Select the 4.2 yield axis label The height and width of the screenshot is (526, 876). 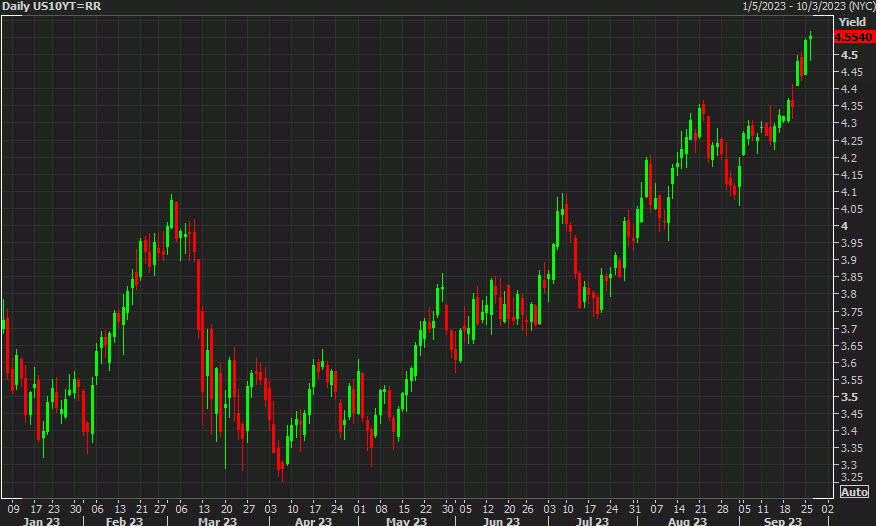click(x=849, y=158)
